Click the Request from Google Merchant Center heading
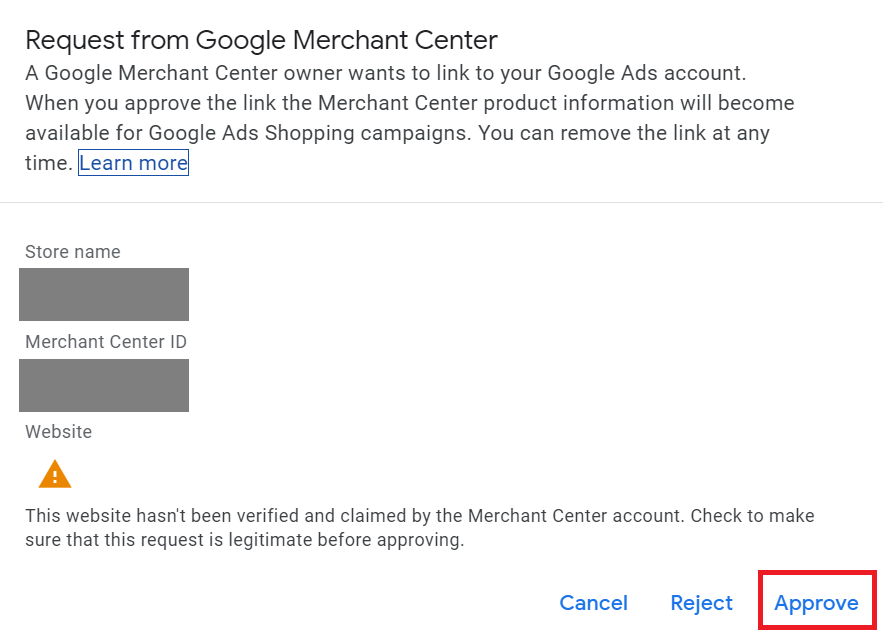Image resolution: width=883 pixels, height=631 pixels. [x=261, y=41]
